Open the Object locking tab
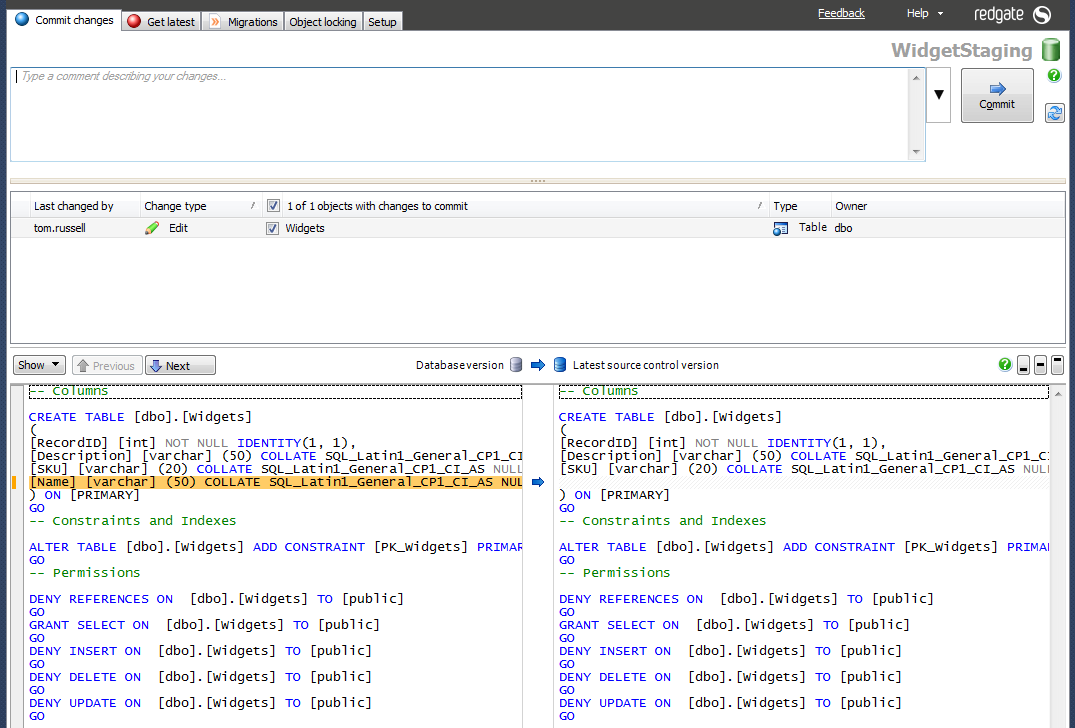This screenshot has height=728, width=1075. [x=323, y=22]
